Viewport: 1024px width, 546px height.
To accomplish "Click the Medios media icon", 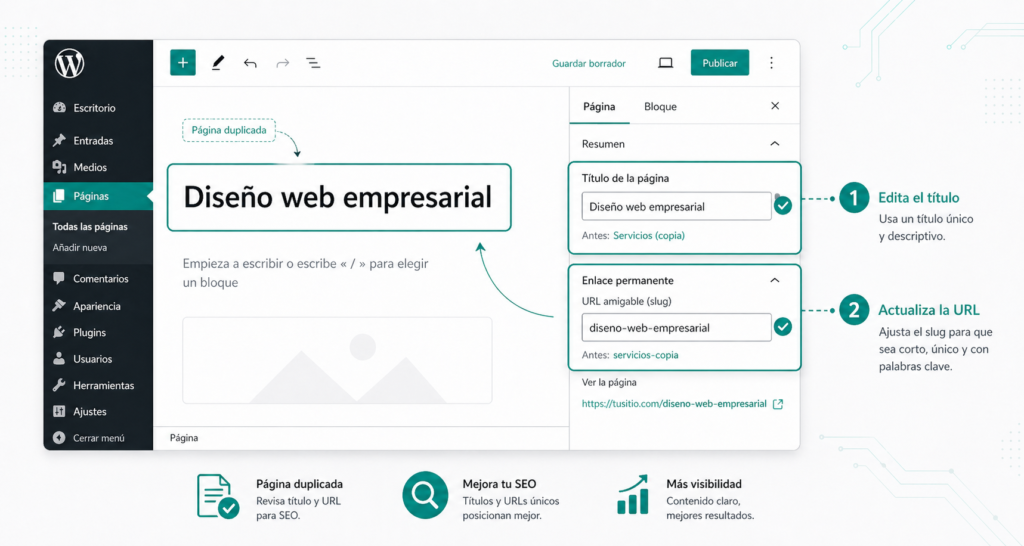I will [x=59, y=167].
